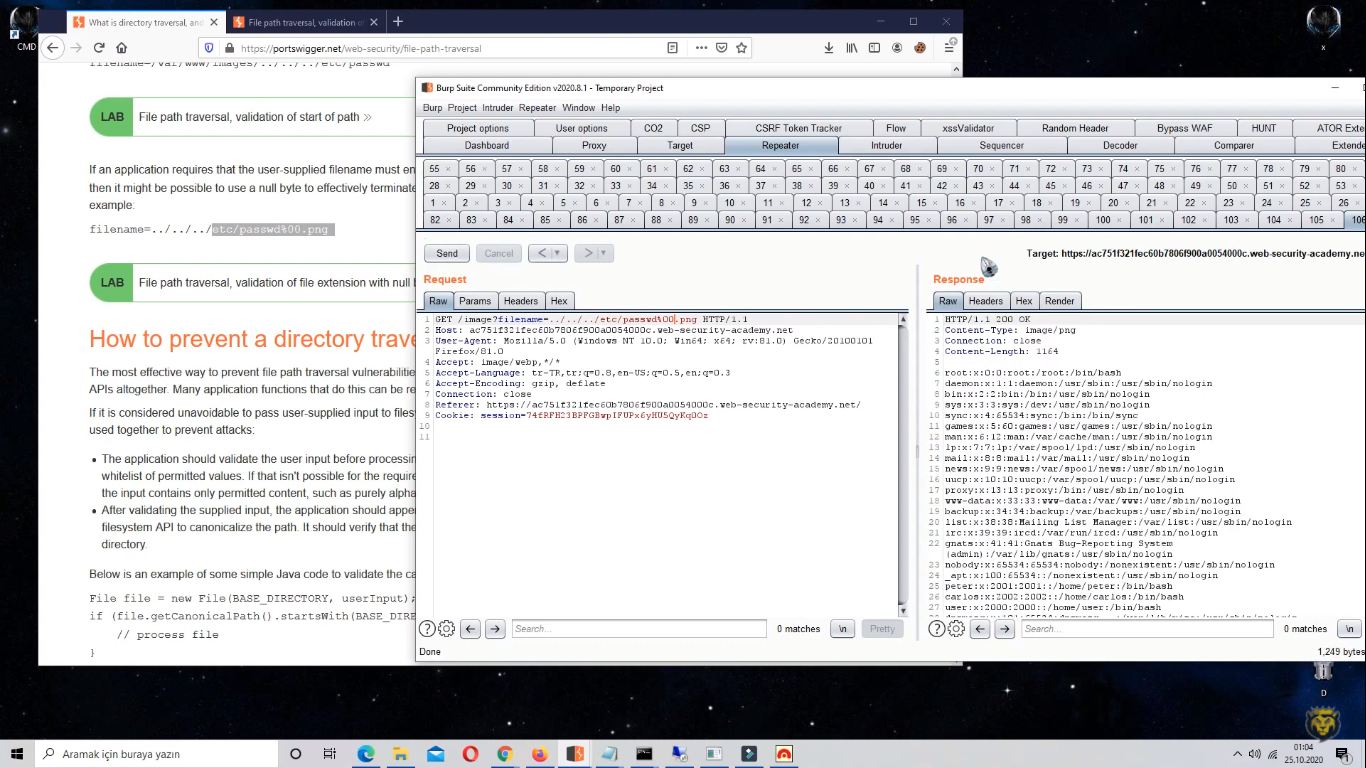The height and width of the screenshot is (768, 1366).
Task: Show Firefox sidebars icon
Action: coord(874,48)
